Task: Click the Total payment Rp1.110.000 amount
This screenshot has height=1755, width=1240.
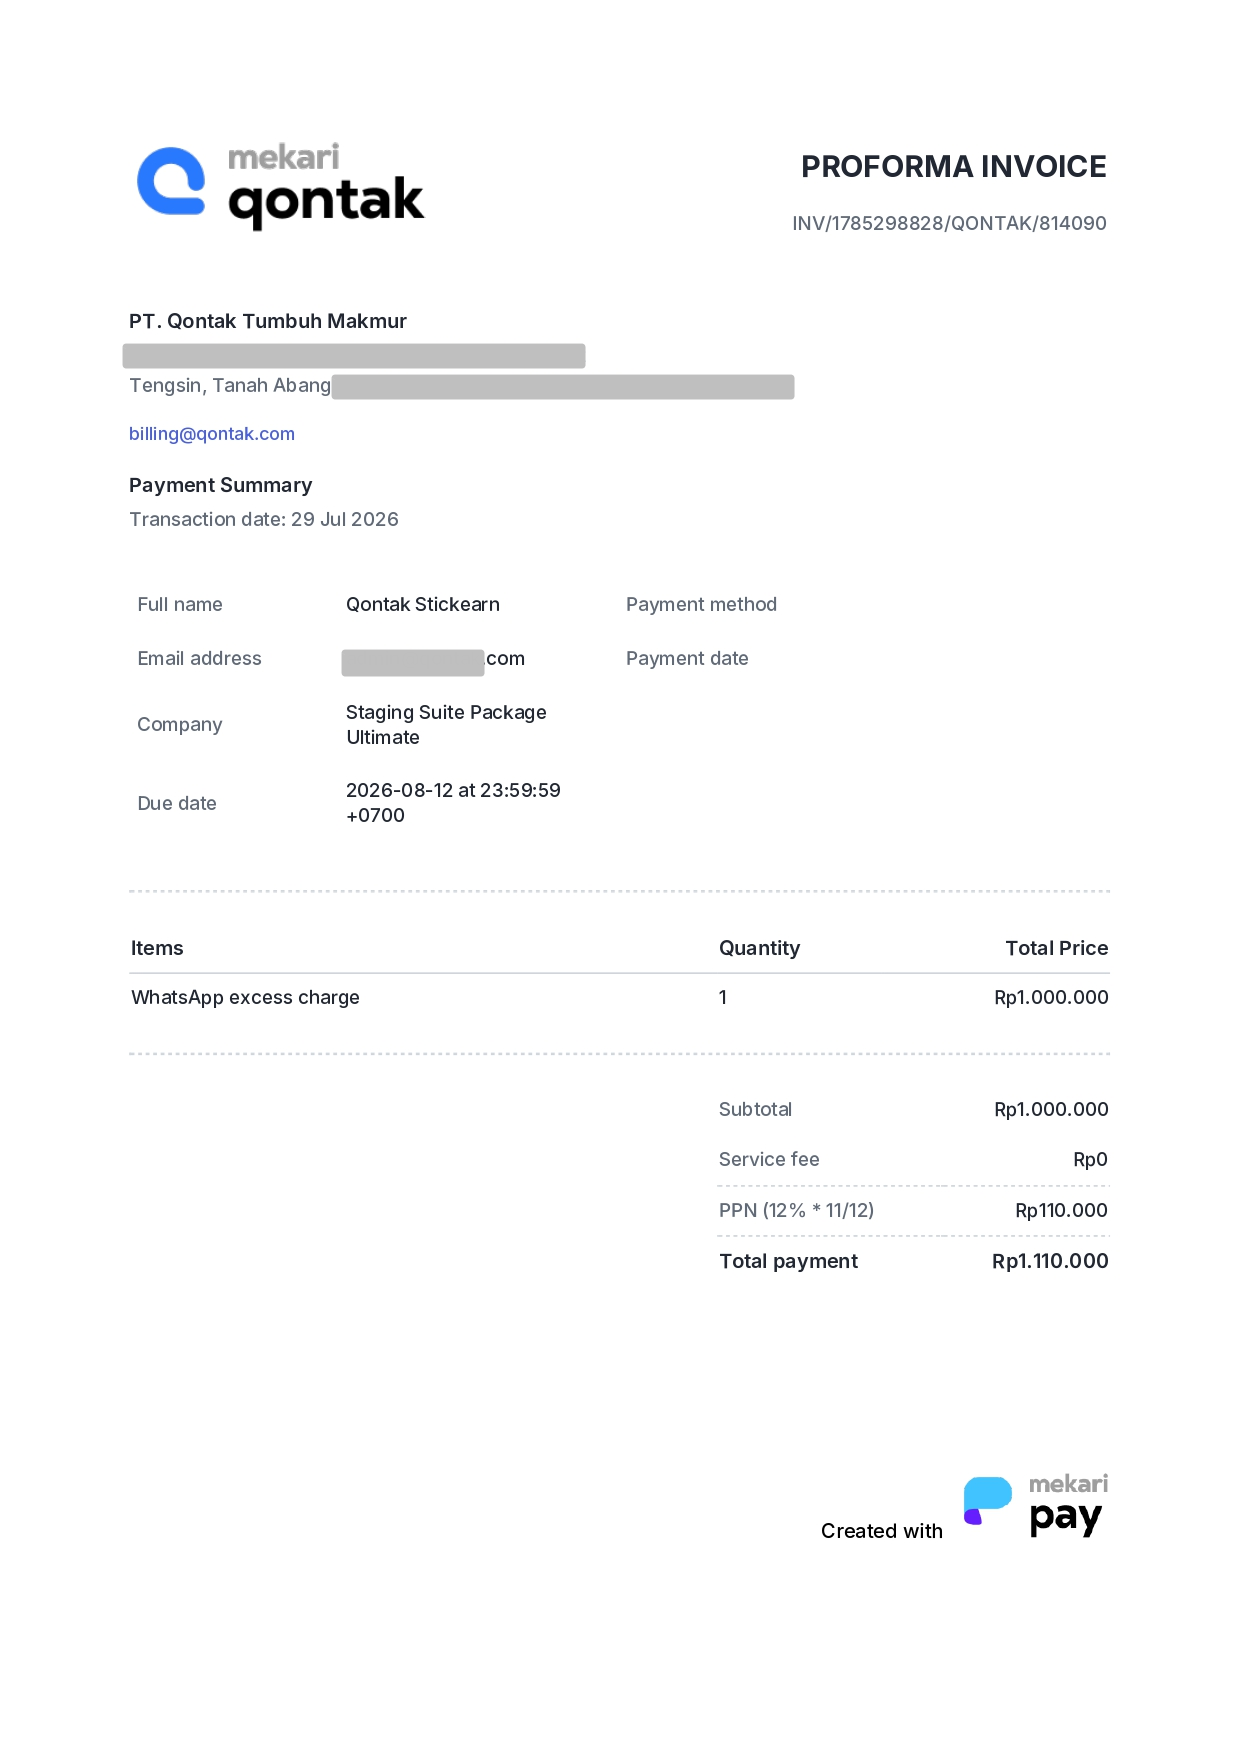Action: coord(1050,1261)
